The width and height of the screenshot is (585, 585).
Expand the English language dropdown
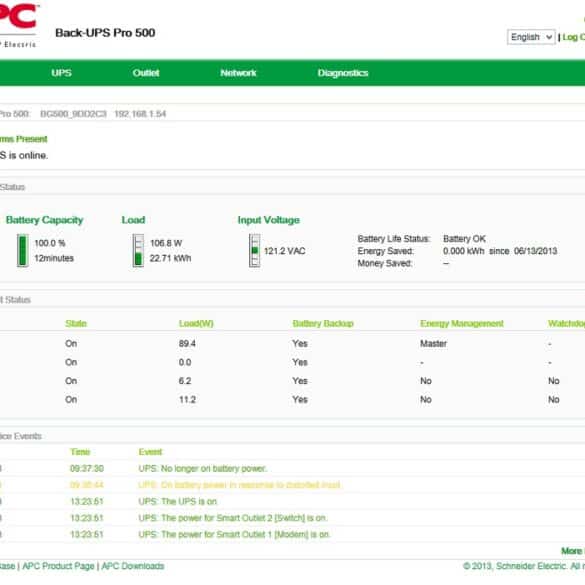(x=531, y=37)
